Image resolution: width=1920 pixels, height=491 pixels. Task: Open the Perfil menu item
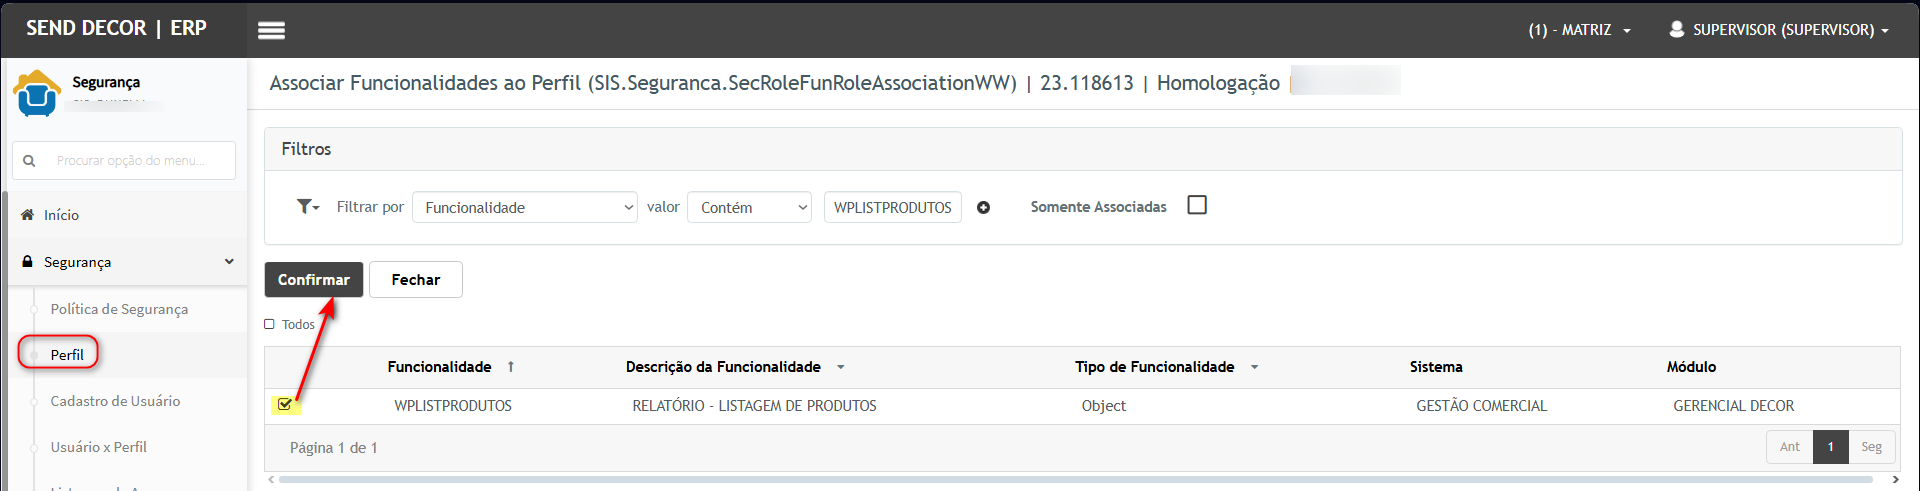(x=67, y=355)
